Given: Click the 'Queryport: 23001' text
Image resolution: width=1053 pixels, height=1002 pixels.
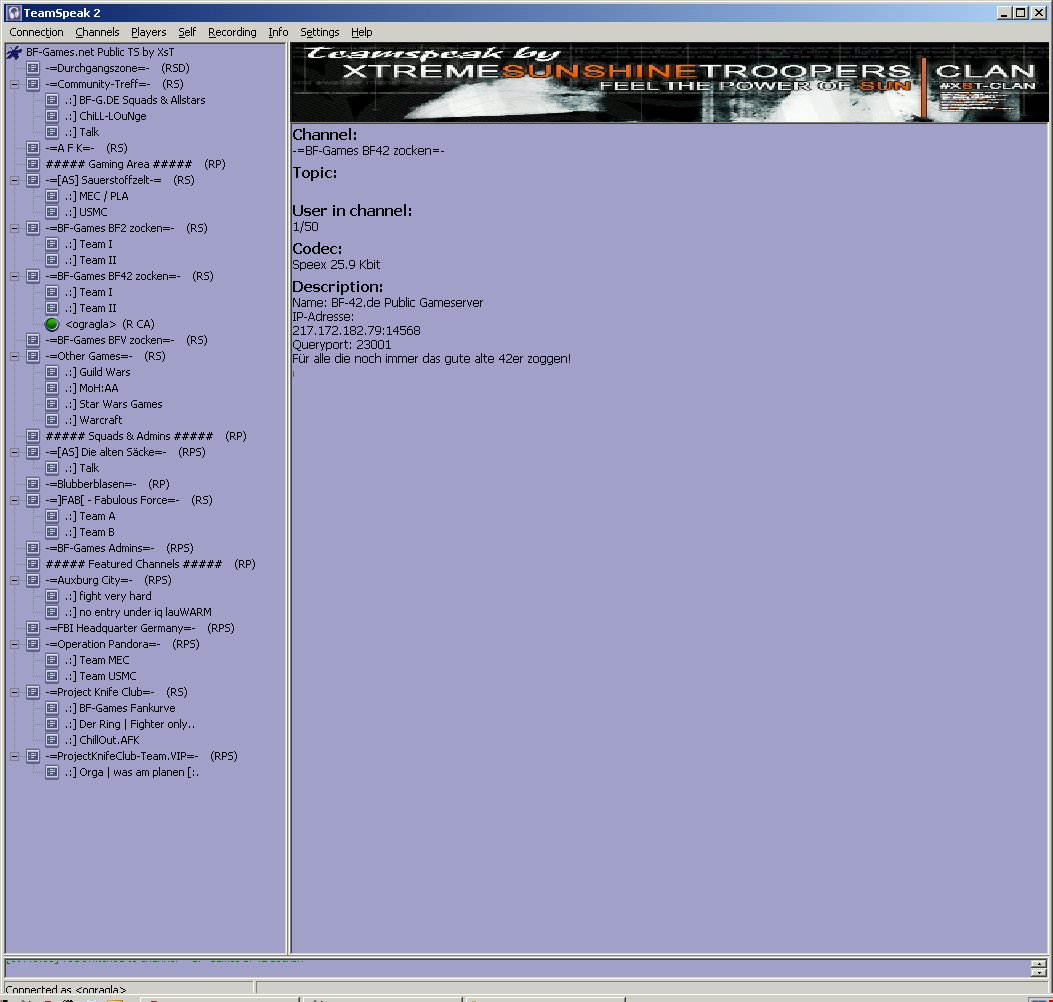Looking at the screenshot, I should click(x=342, y=345).
